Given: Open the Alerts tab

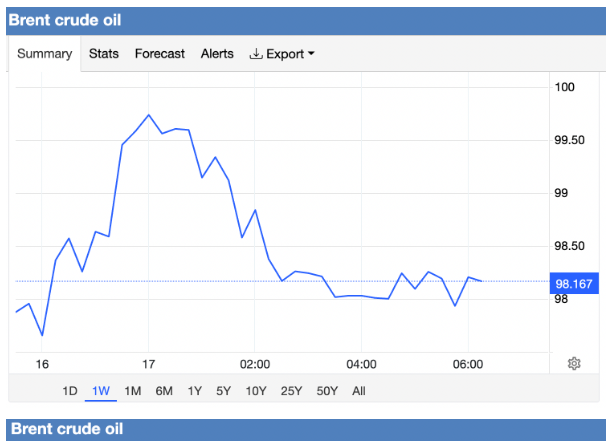Looking at the screenshot, I should (x=217, y=54).
